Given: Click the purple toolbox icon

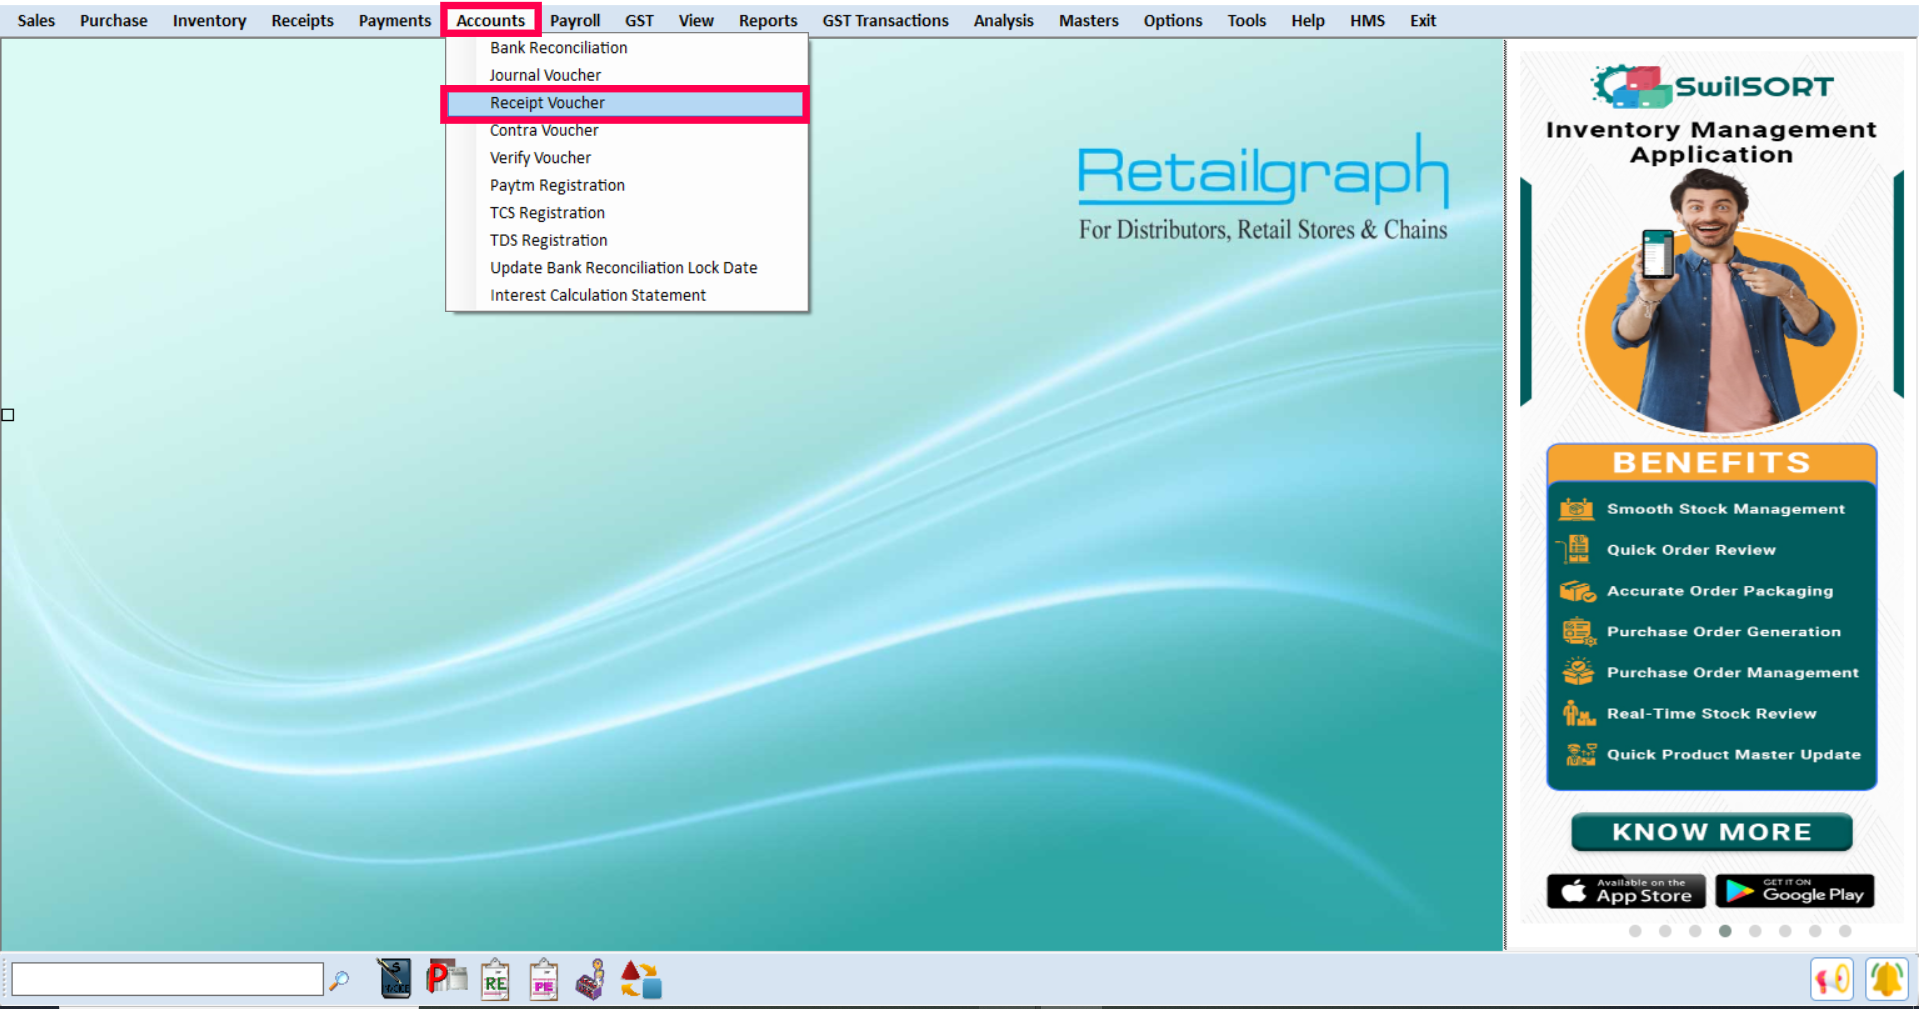Looking at the screenshot, I should point(591,980).
